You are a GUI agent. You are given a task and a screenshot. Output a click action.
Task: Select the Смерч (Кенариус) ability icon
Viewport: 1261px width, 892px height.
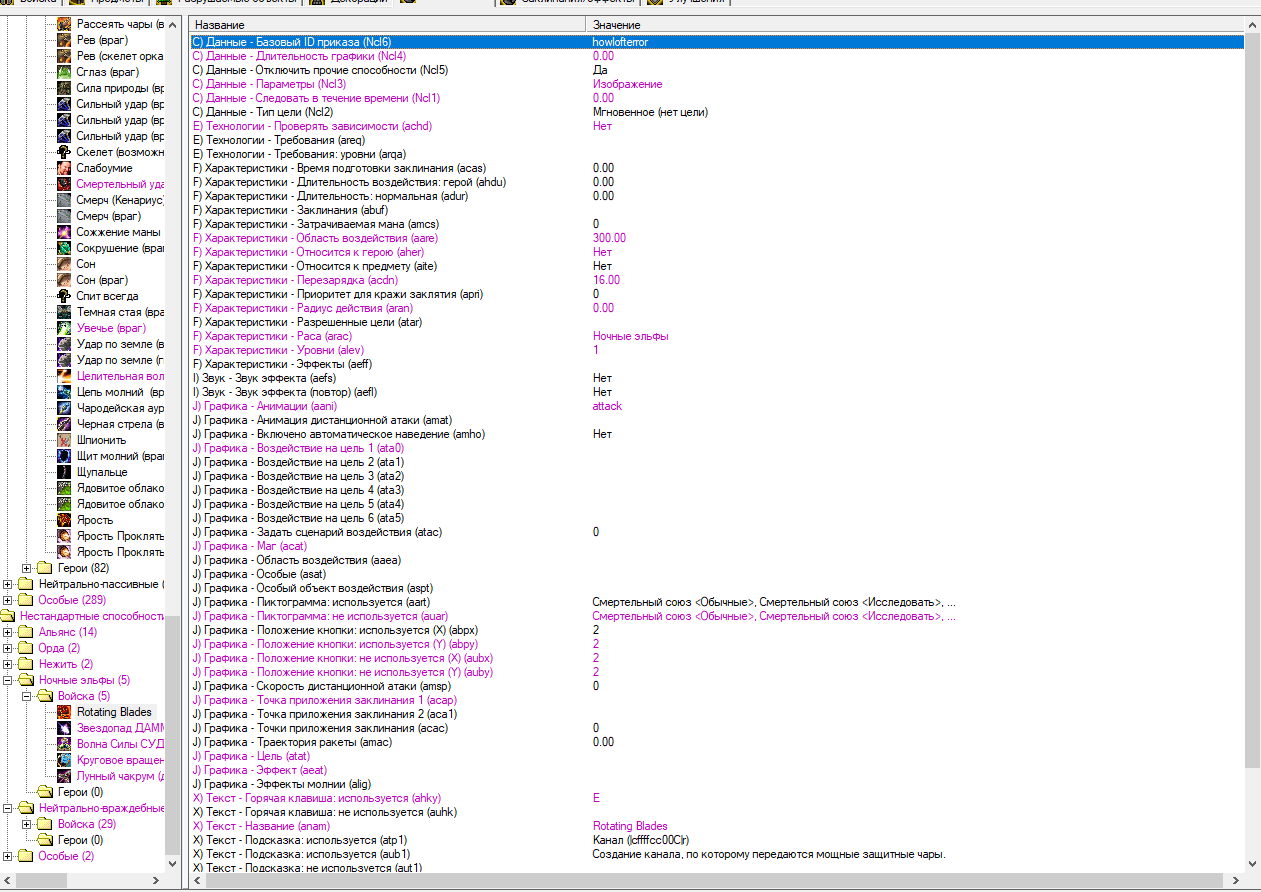[x=64, y=200]
